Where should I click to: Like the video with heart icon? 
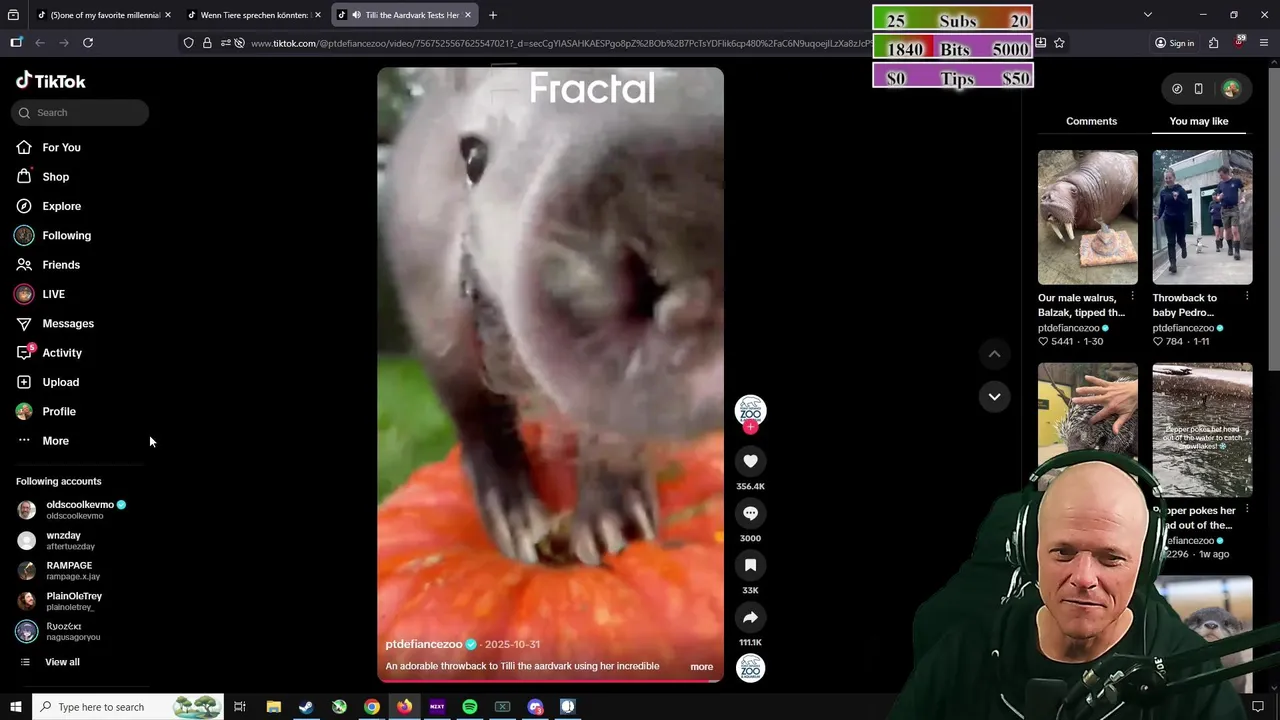(750, 461)
